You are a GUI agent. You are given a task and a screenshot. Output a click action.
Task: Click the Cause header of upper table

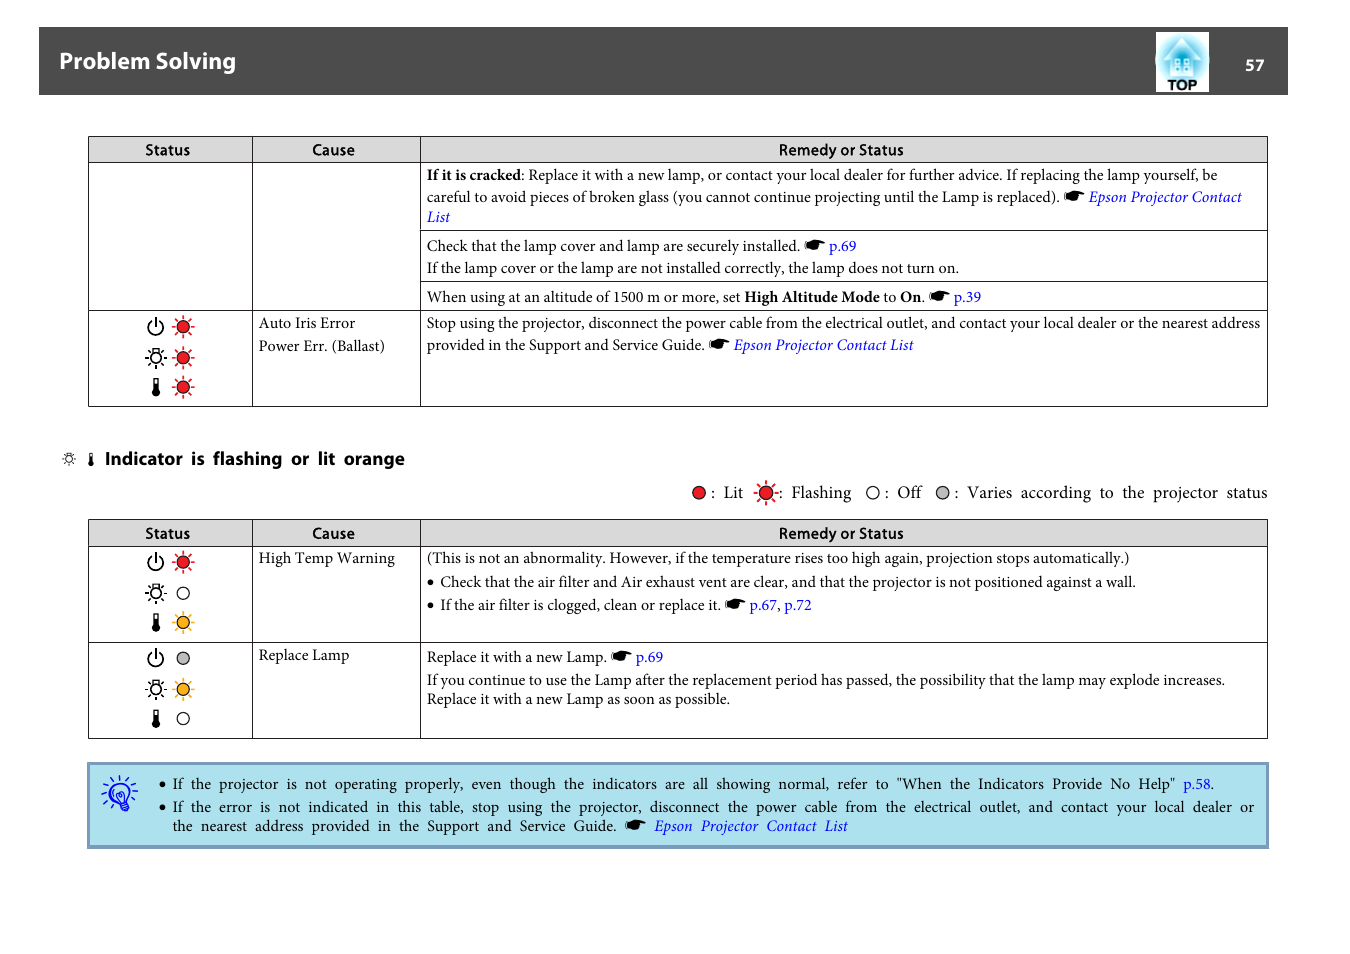tap(333, 150)
